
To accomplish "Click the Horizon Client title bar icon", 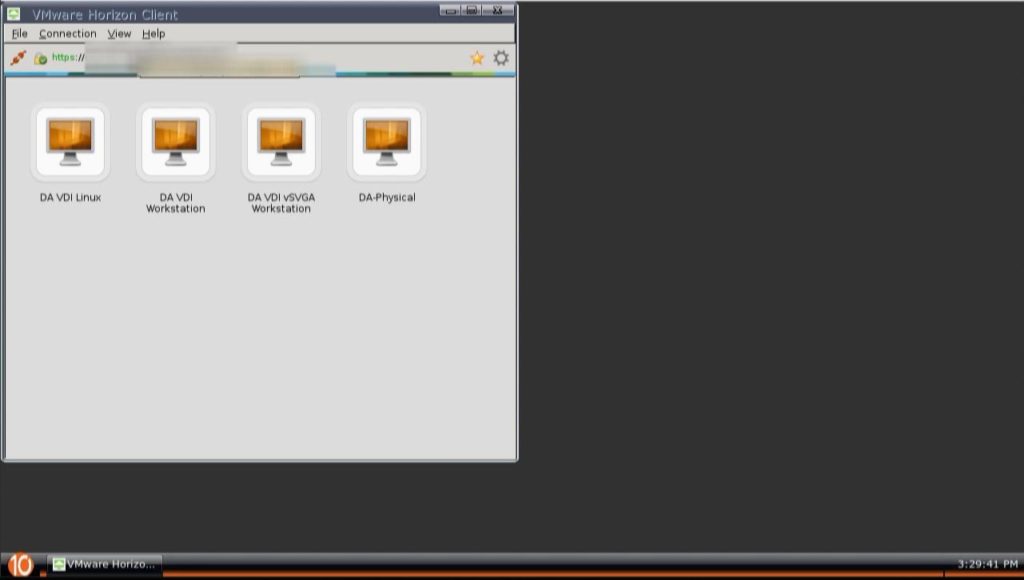I will (x=13, y=14).
